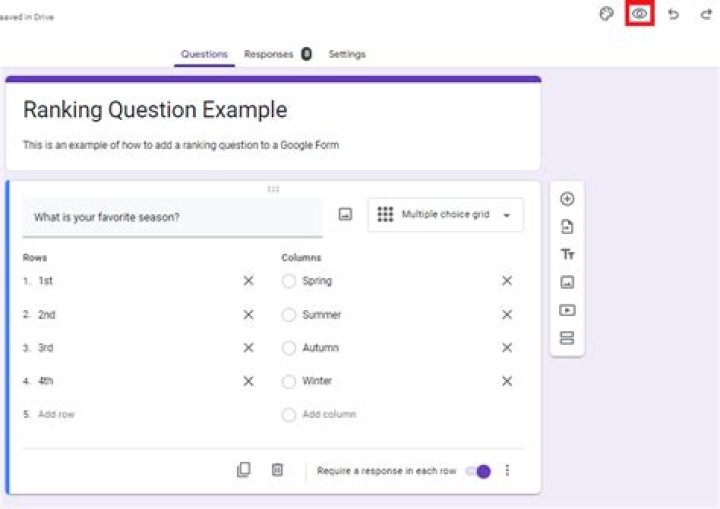
Task: Open the question's three-dot more options menu
Action: 507,471
